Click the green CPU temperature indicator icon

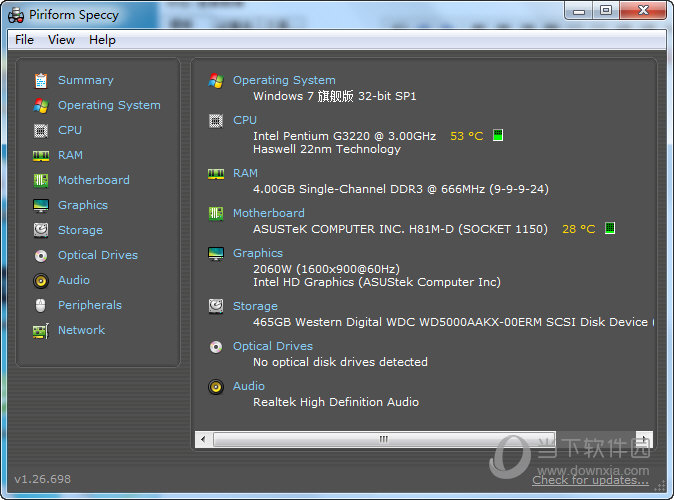(x=498, y=135)
